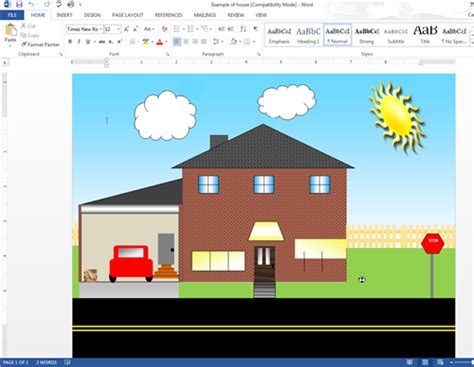Switch to the DESIGN tab
This screenshot has height=367, width=474.
[x=92, y=15]
